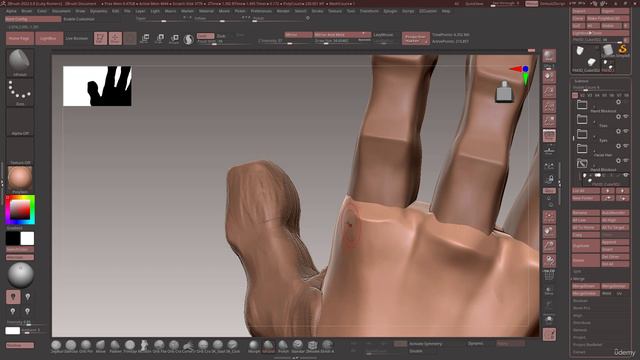Image resolution: width=640 pixels, height=360 pixels.
Task: Select the Move transform icon
Action: click(x=144, y=39)
